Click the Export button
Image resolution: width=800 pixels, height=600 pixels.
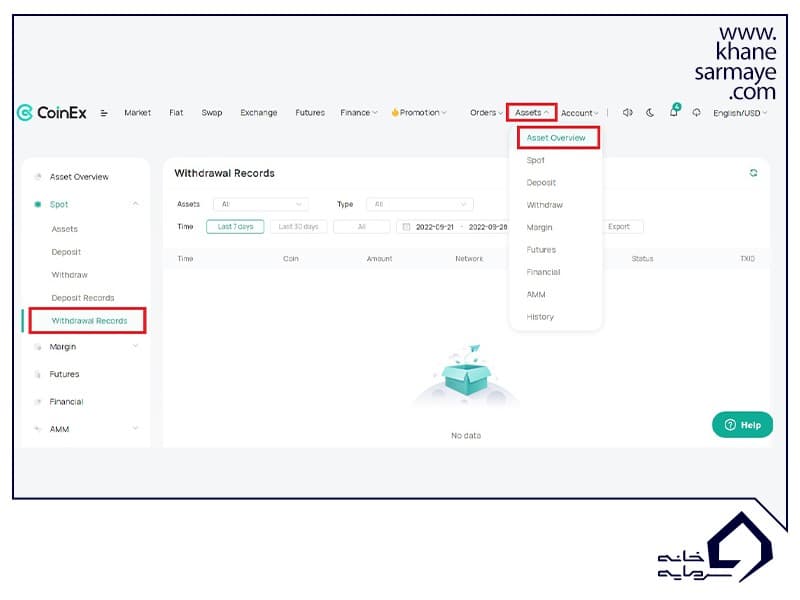[x=619, y=227]
